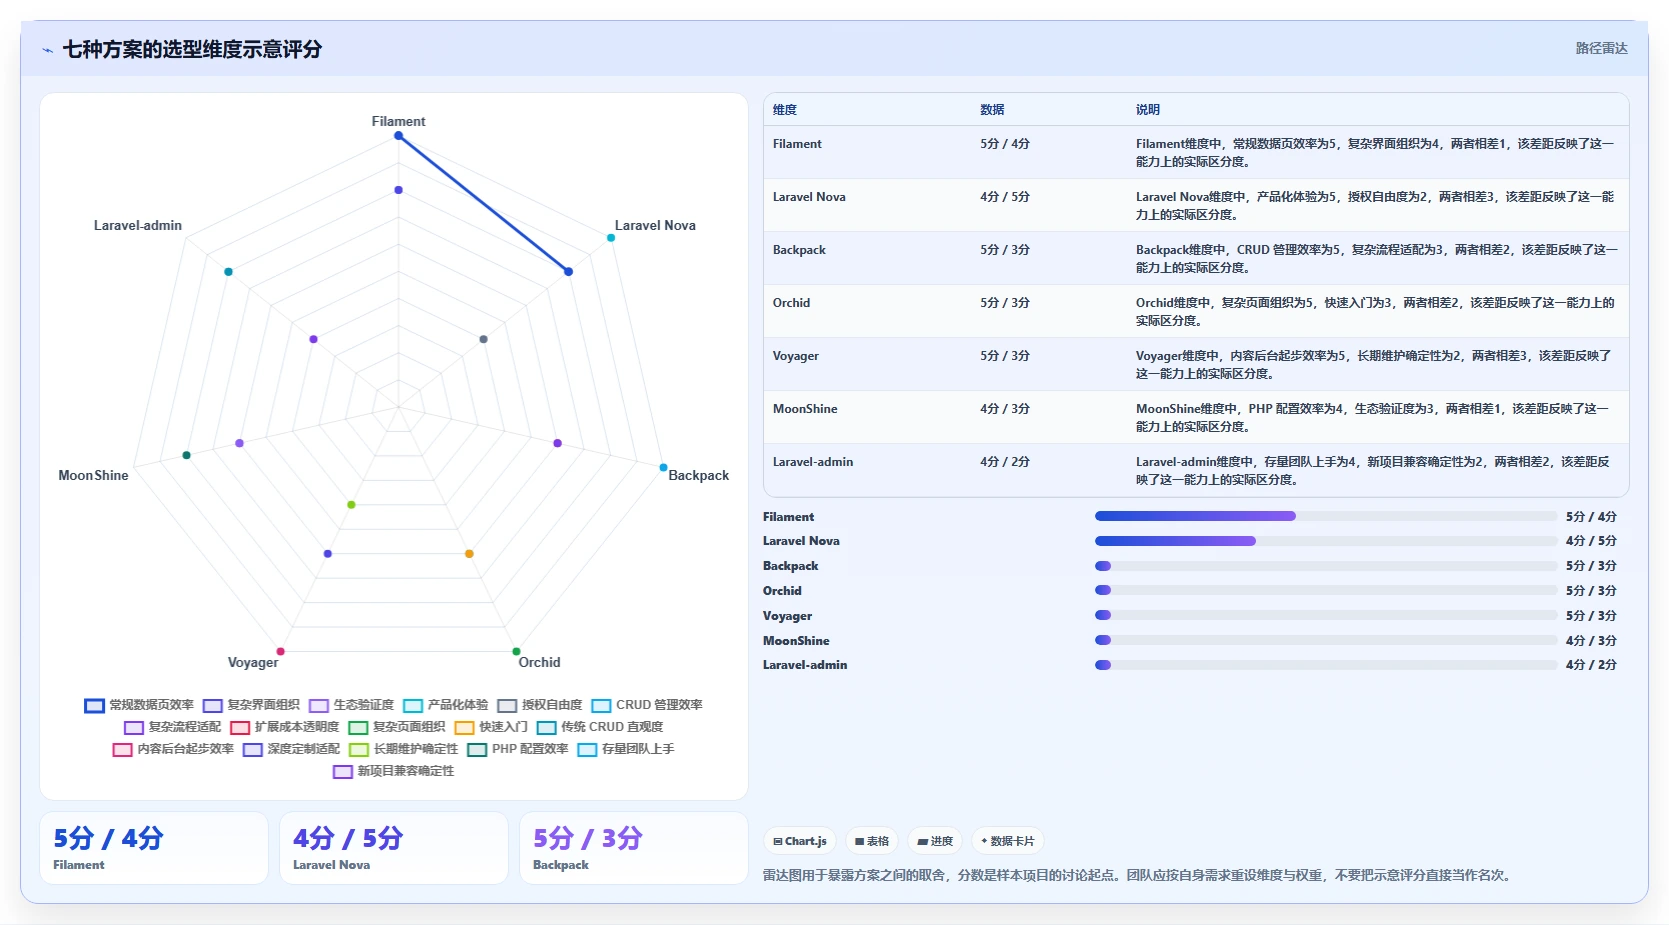
Task: Toggle the 产品化体验 legend entry
Action: (446, 705)
